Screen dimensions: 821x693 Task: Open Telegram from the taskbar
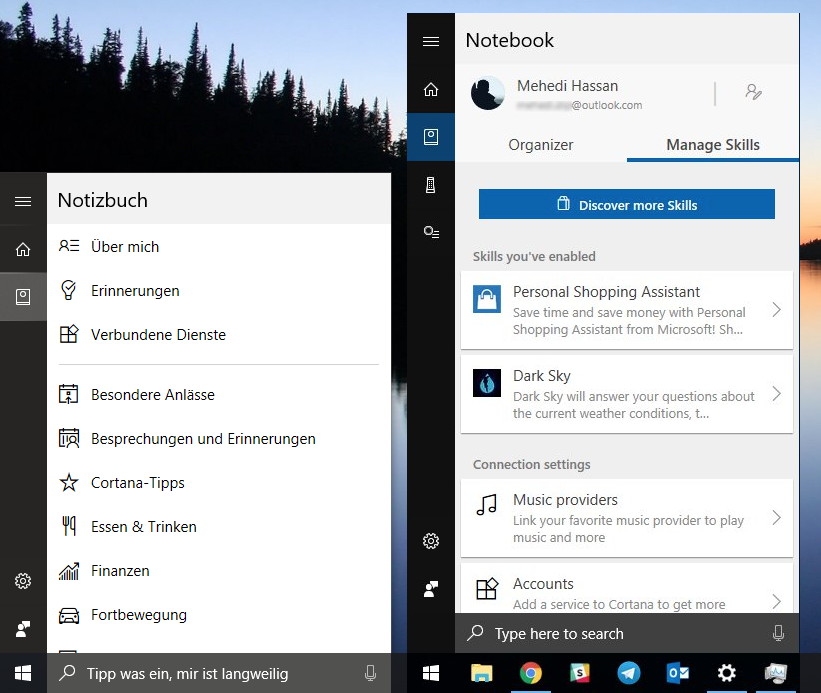pyautogui.click(x=628, y=673)
